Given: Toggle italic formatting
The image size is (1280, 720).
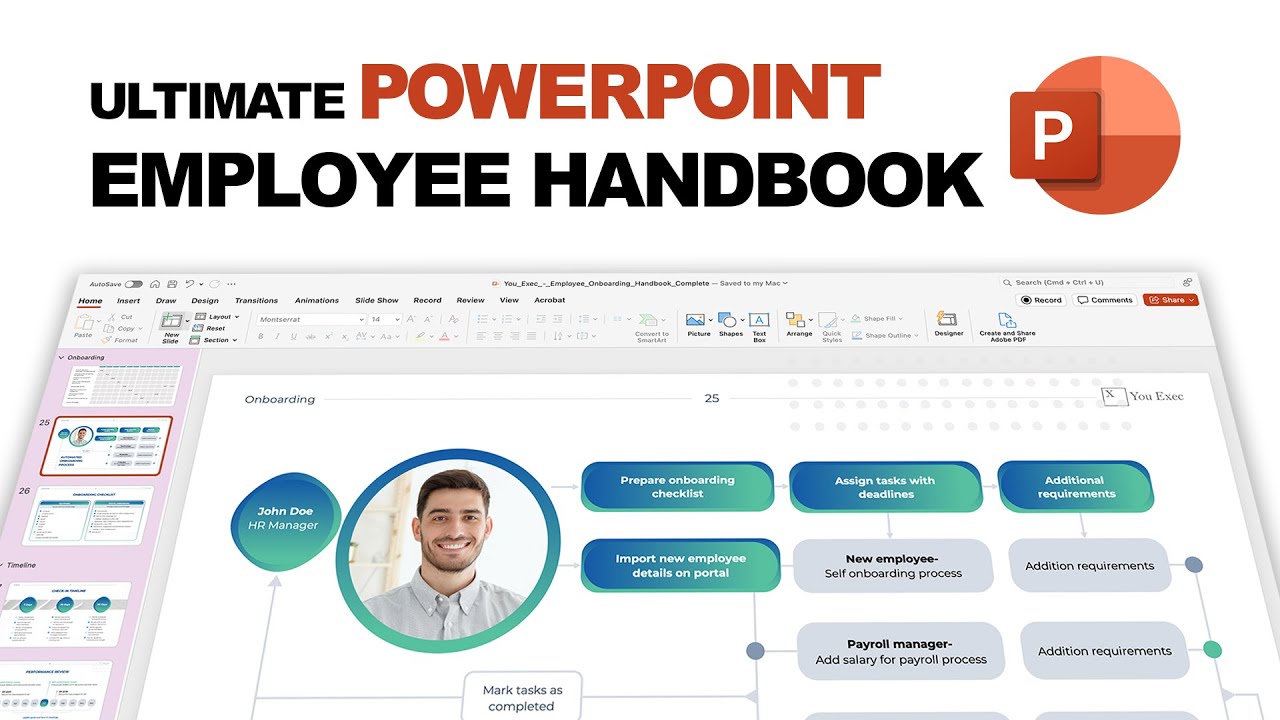Looking at the screenshot, I should (x=276, y=336).
